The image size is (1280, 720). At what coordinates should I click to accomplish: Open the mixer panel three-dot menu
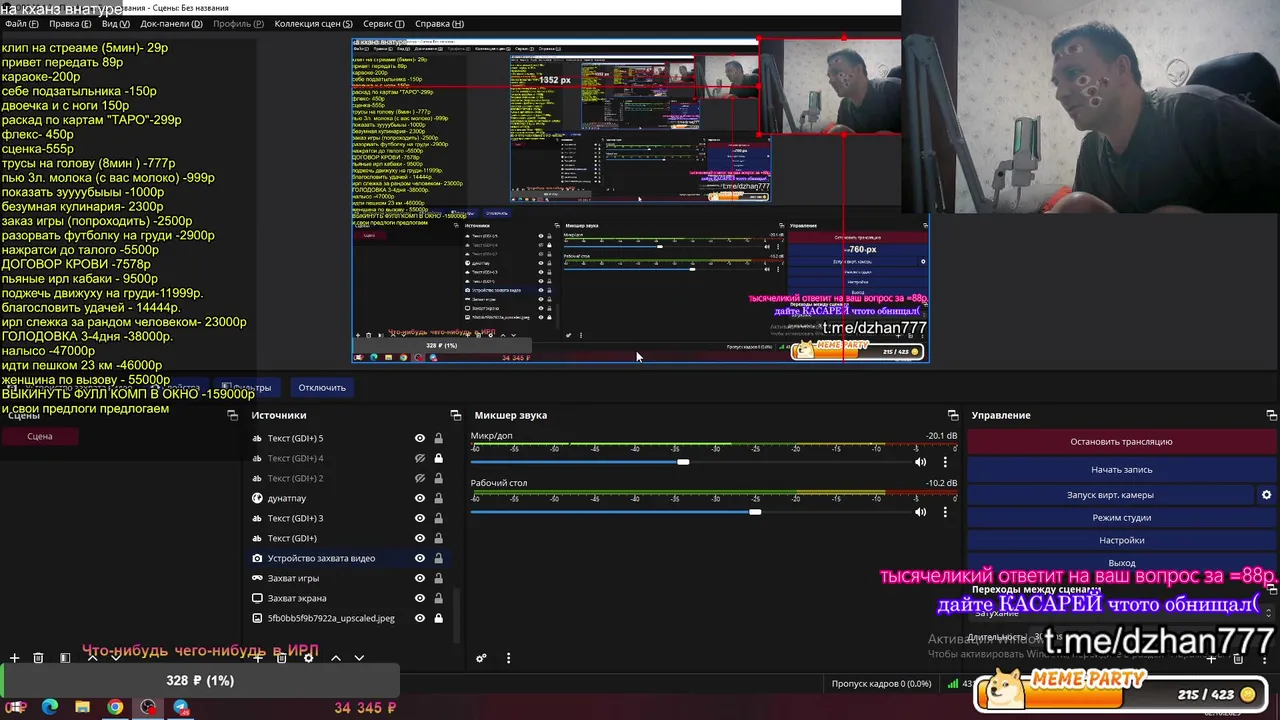[x=508, y=658]
